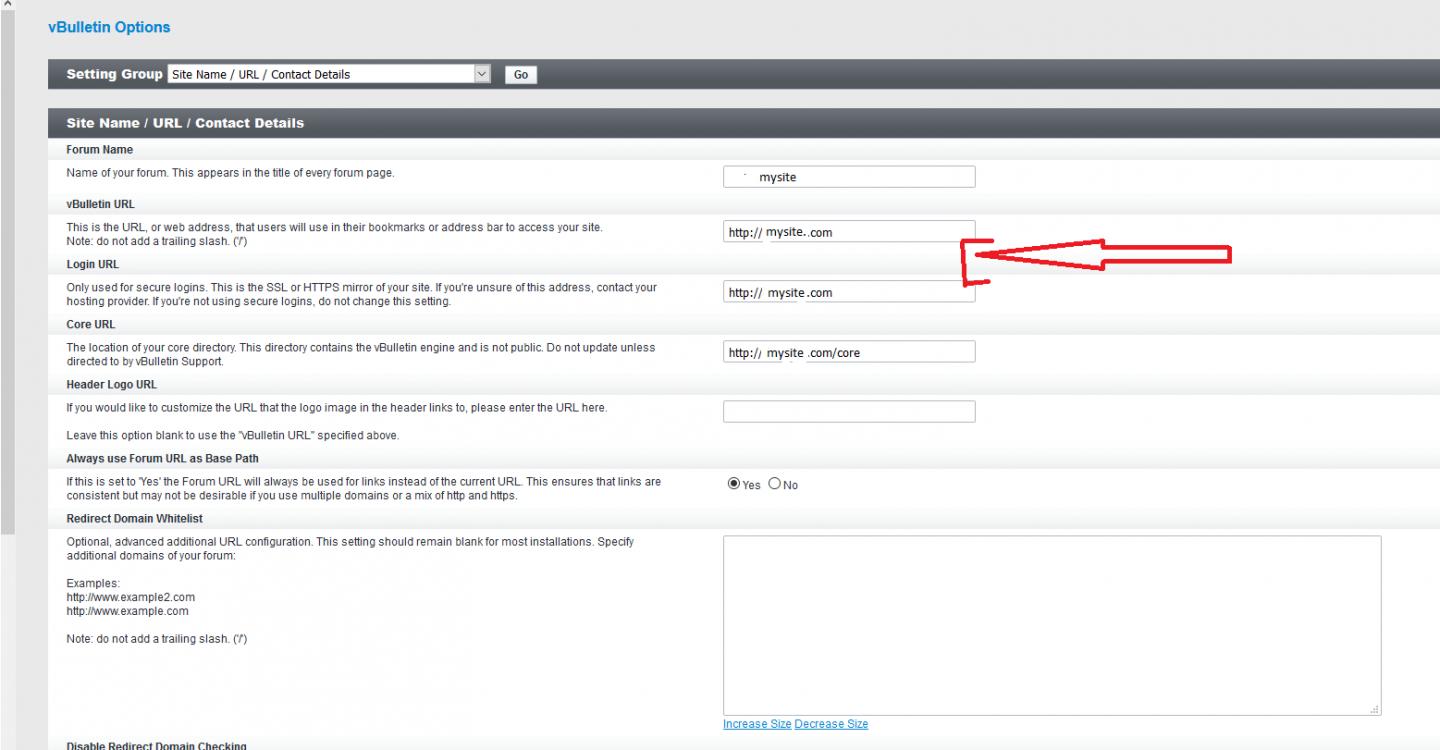Click the Forum Name input field
Screen dimensions: 1440x750
pyautogui.click(x=849, y=177)
